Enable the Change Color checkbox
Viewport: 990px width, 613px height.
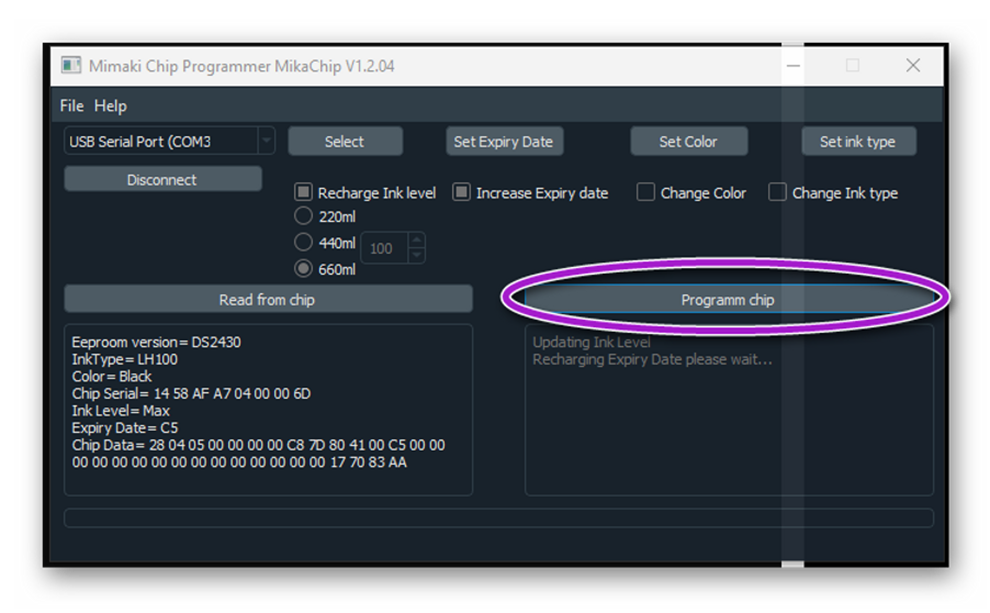646,192
